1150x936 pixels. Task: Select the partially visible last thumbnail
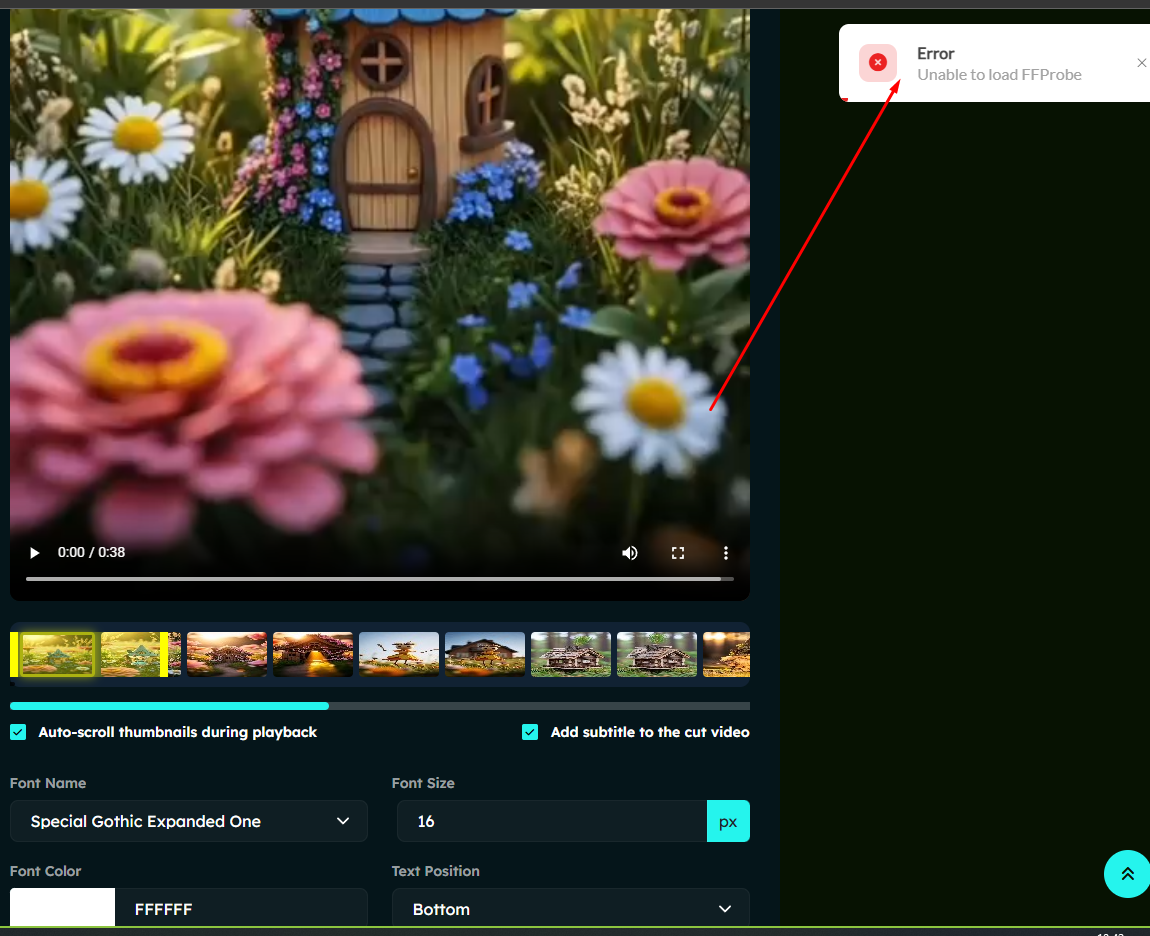point(726,654)
